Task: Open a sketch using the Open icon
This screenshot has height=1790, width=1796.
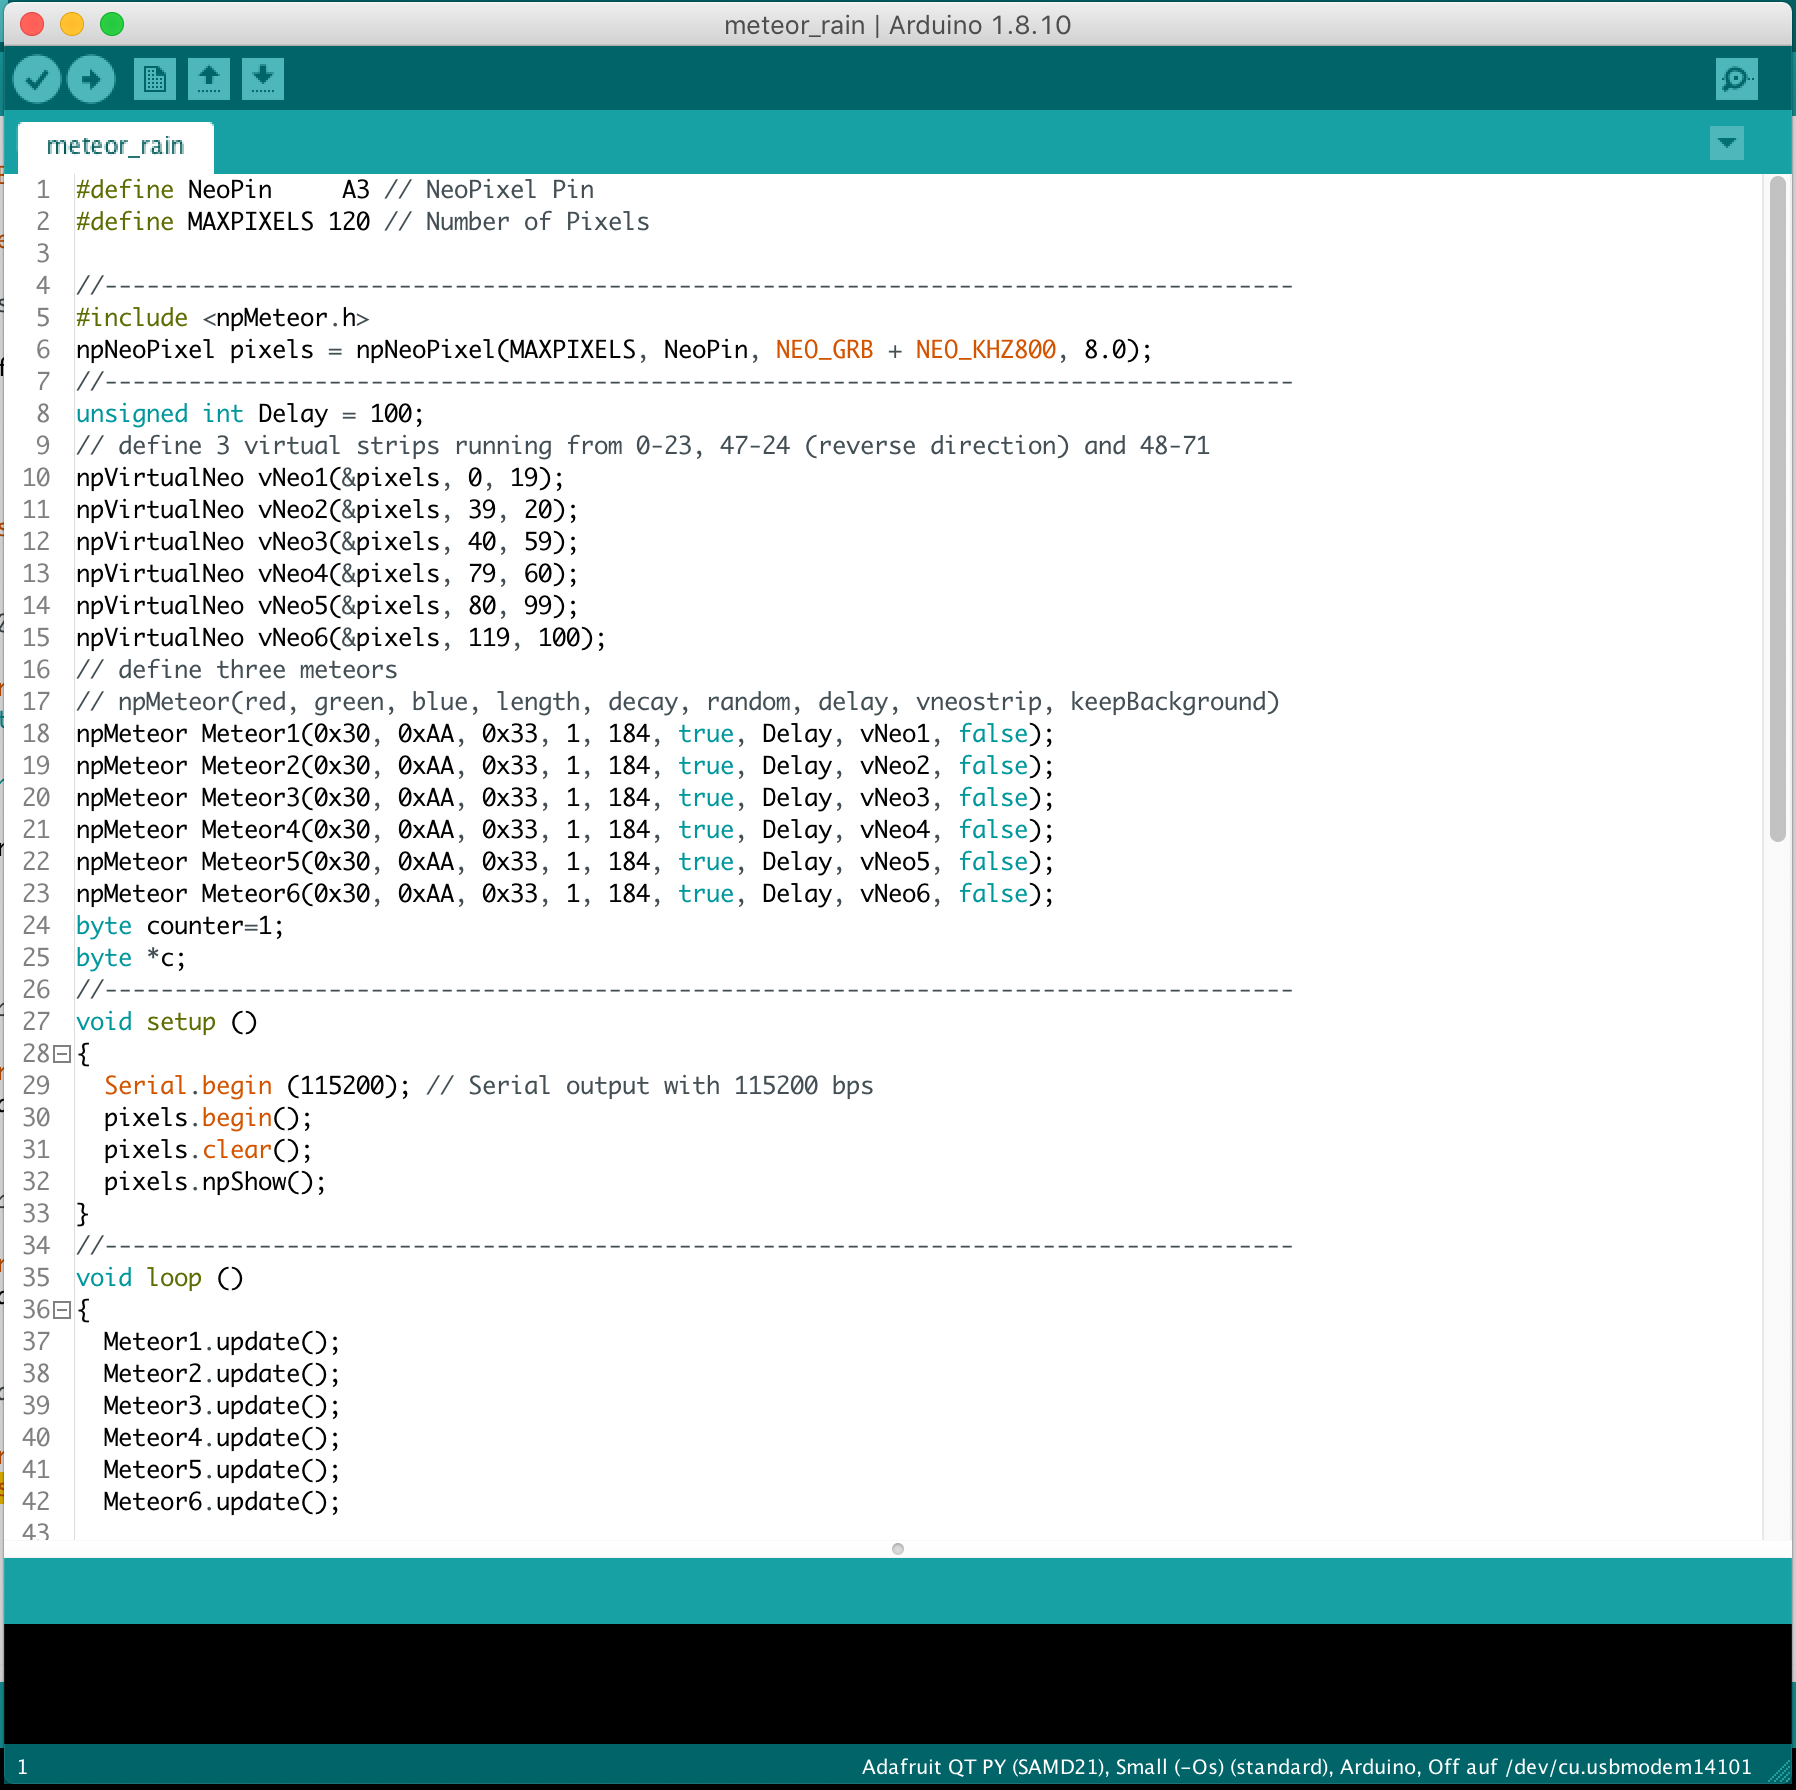Action: [209, 79]
